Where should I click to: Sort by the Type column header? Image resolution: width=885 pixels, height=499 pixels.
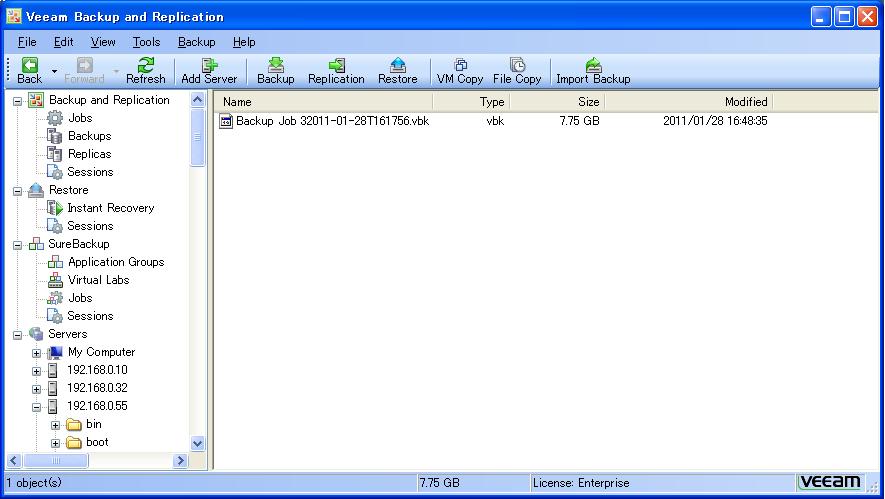tap(471, 102)
